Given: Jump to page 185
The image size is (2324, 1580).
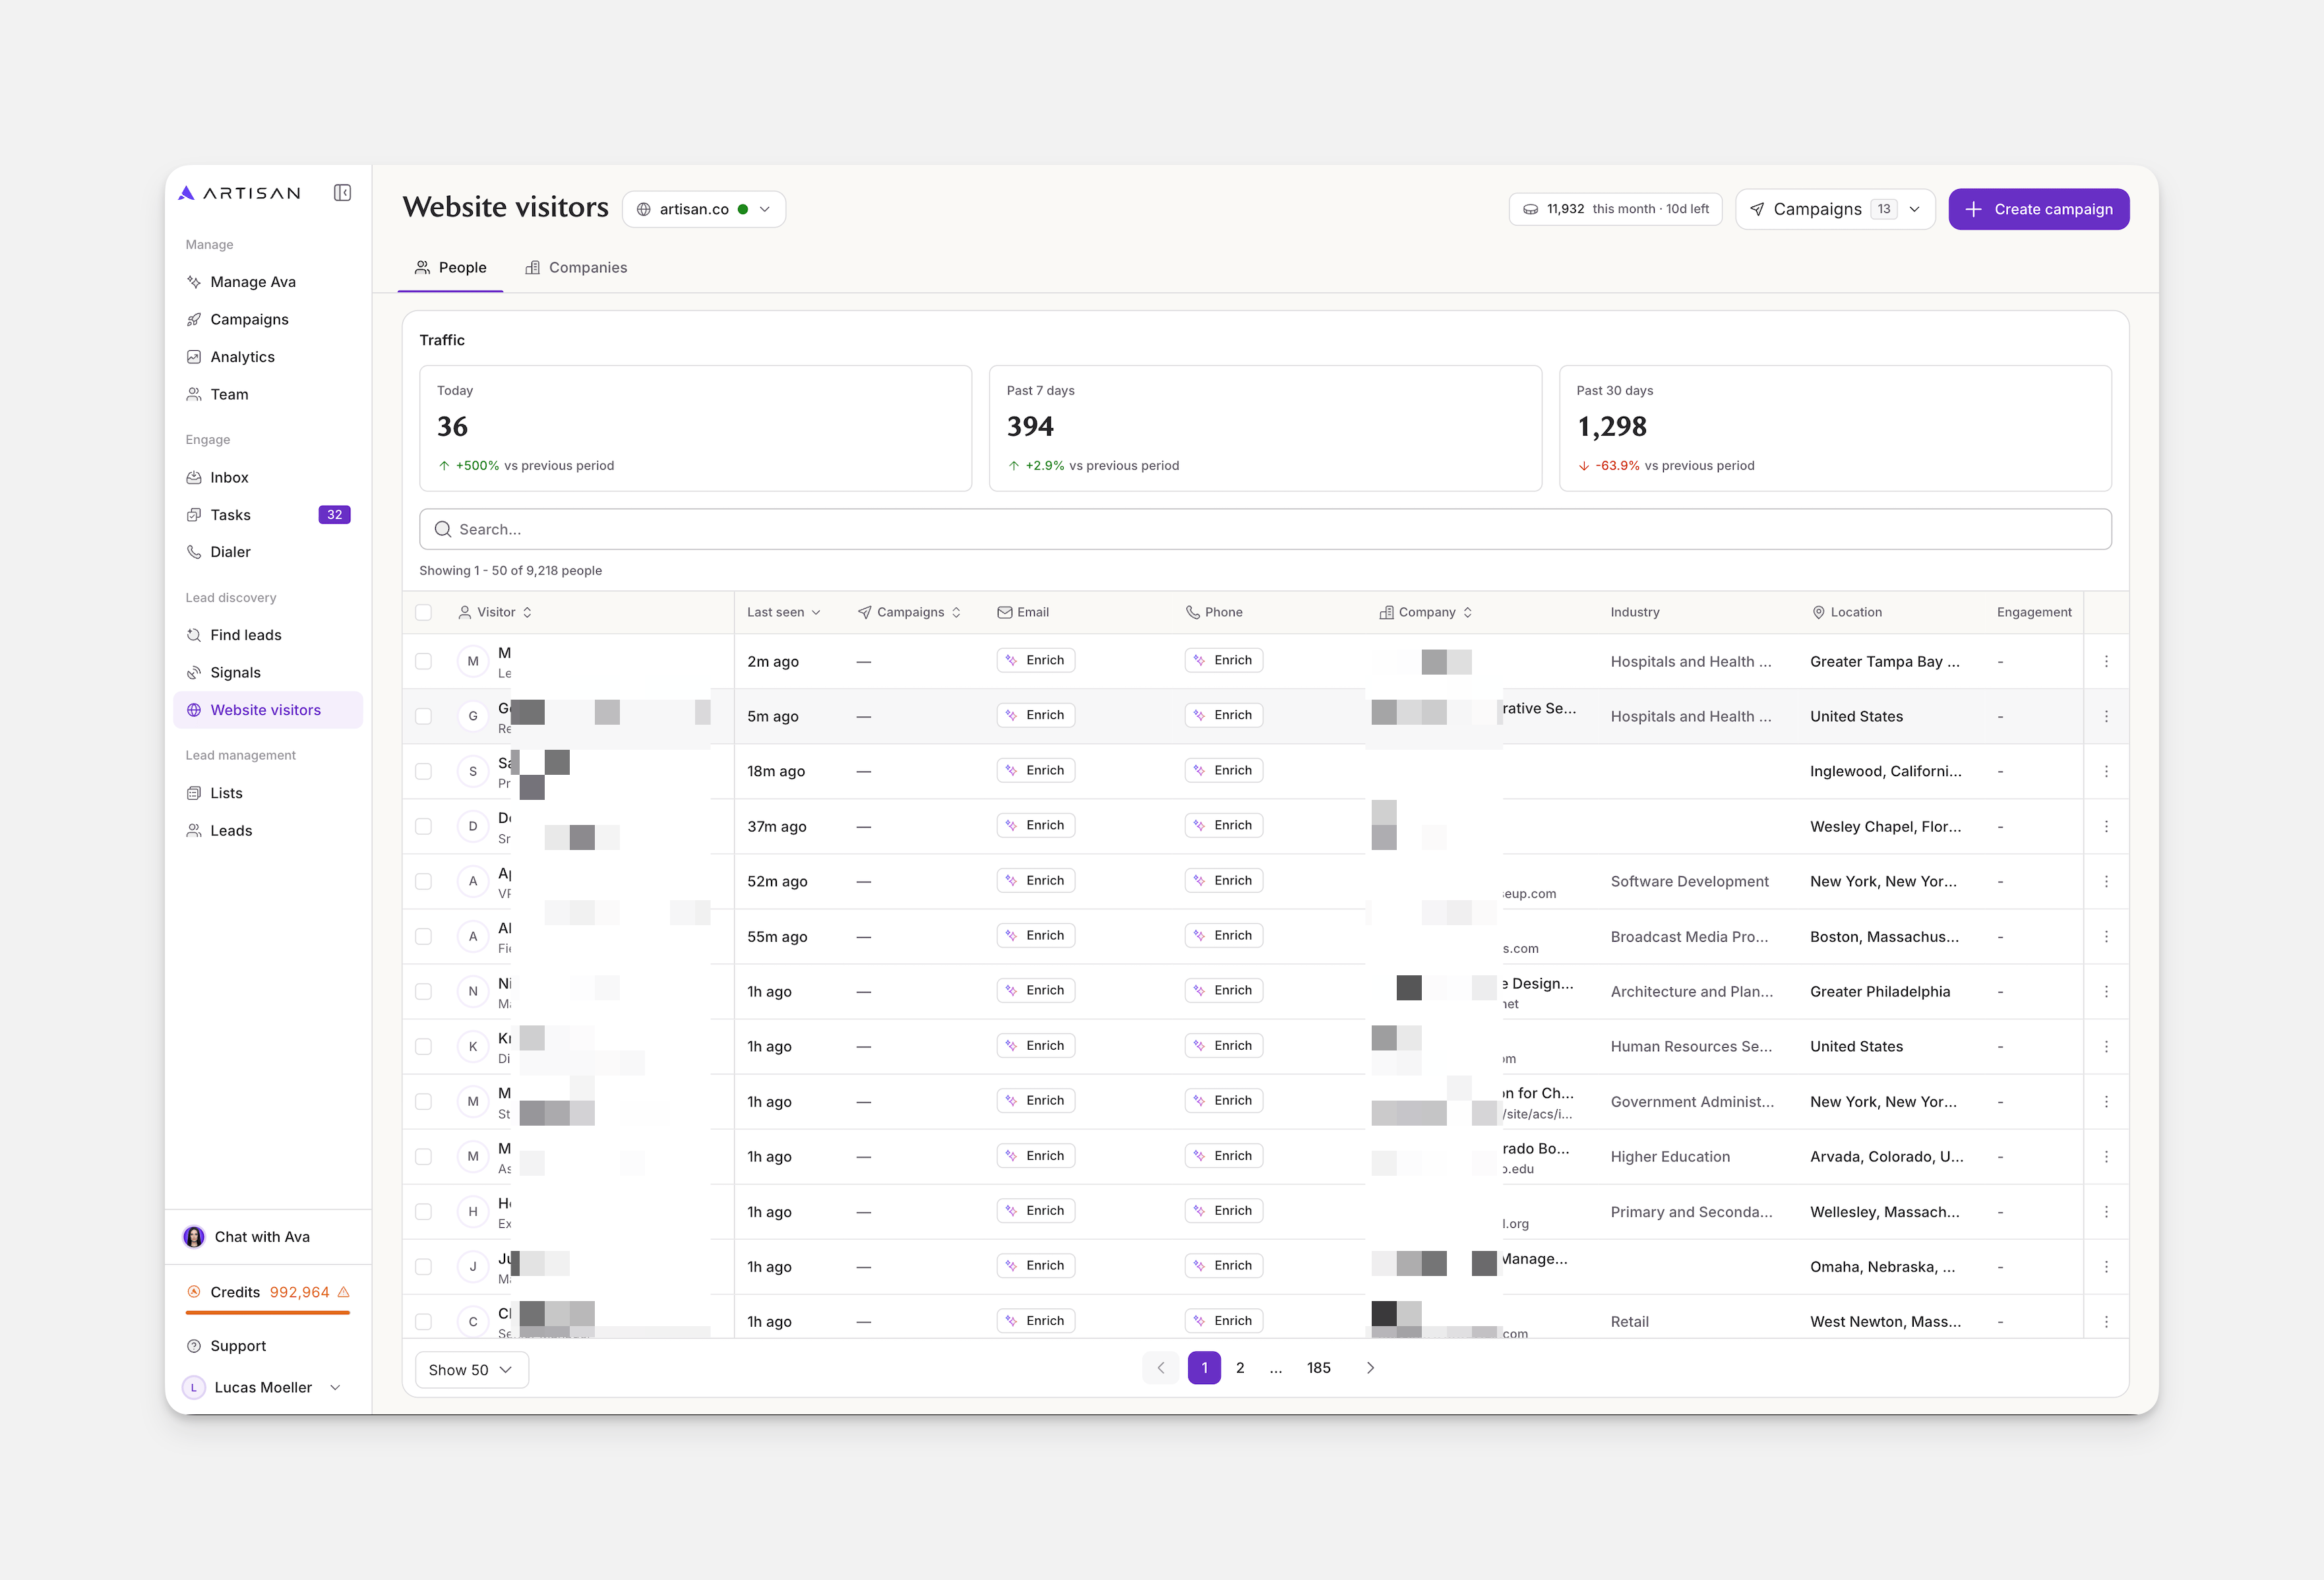Looking at the screenshot, I should (1319, 1368).
